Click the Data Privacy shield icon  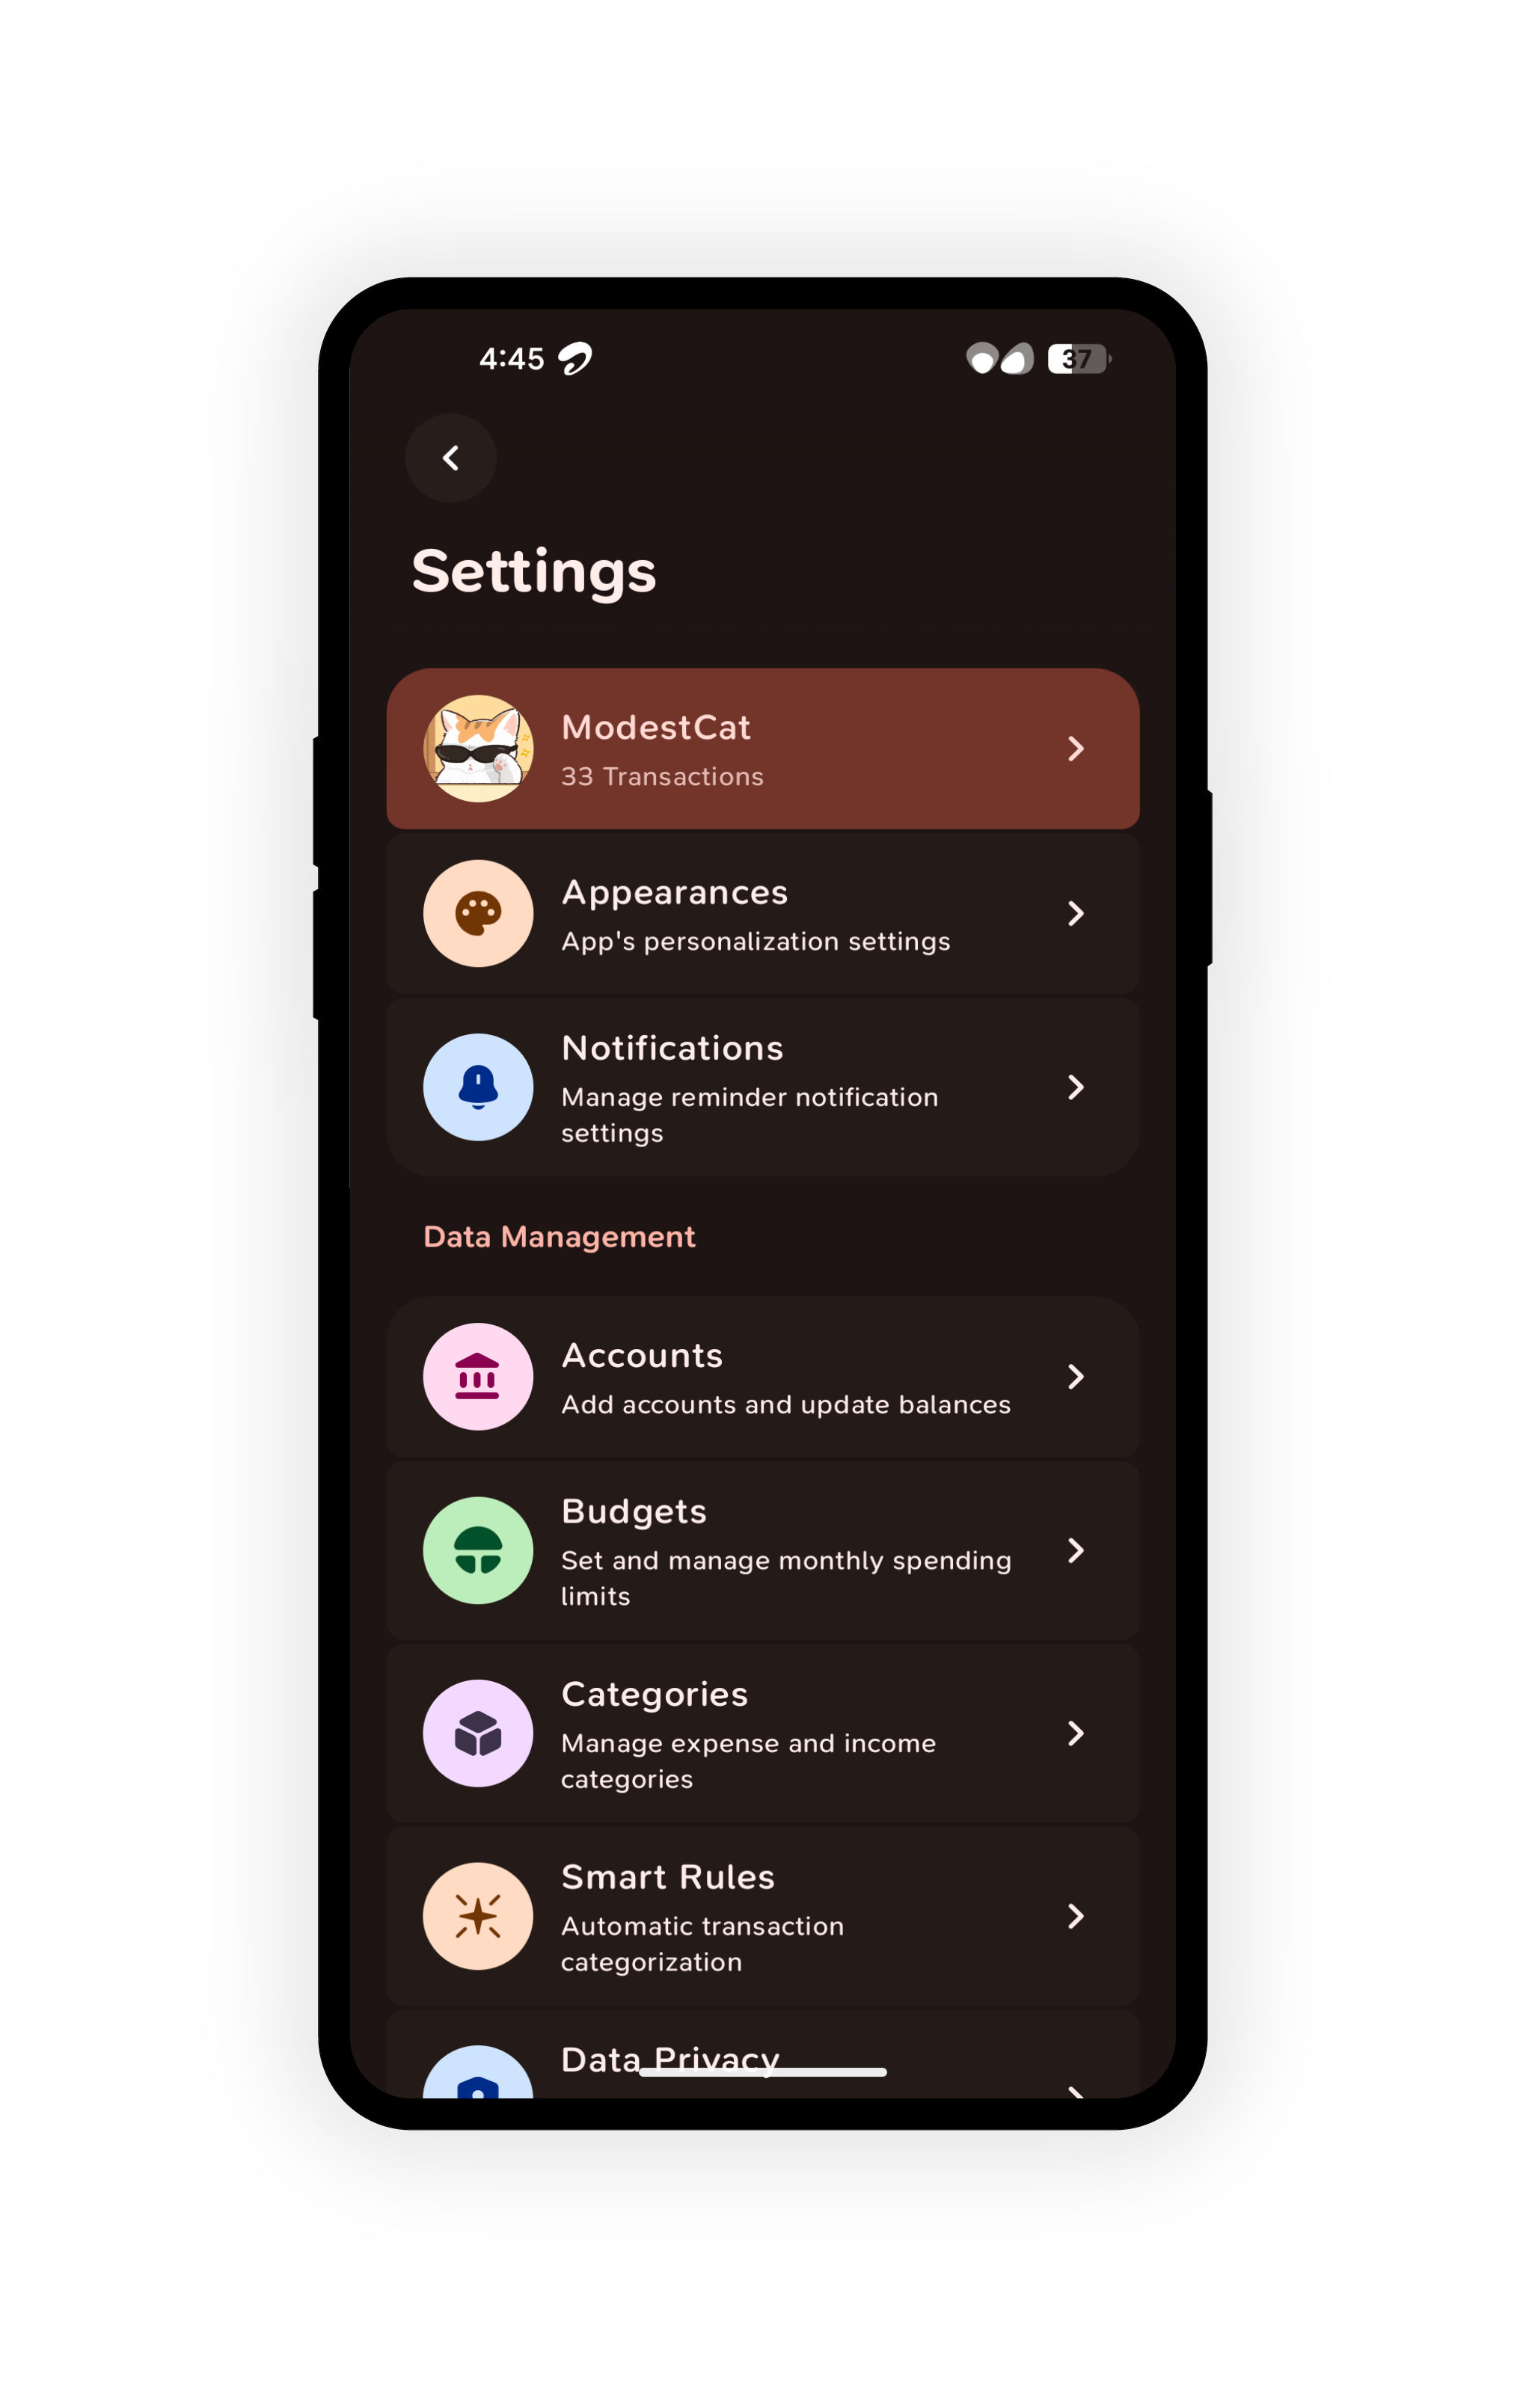click(478, 2072)
